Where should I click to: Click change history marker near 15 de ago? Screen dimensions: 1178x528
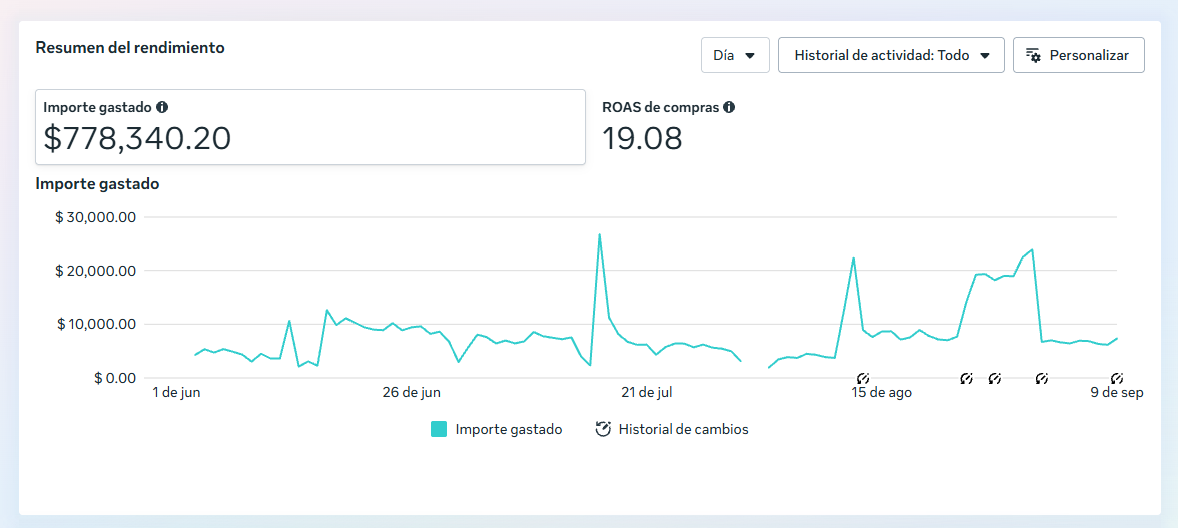click(862, 378)
